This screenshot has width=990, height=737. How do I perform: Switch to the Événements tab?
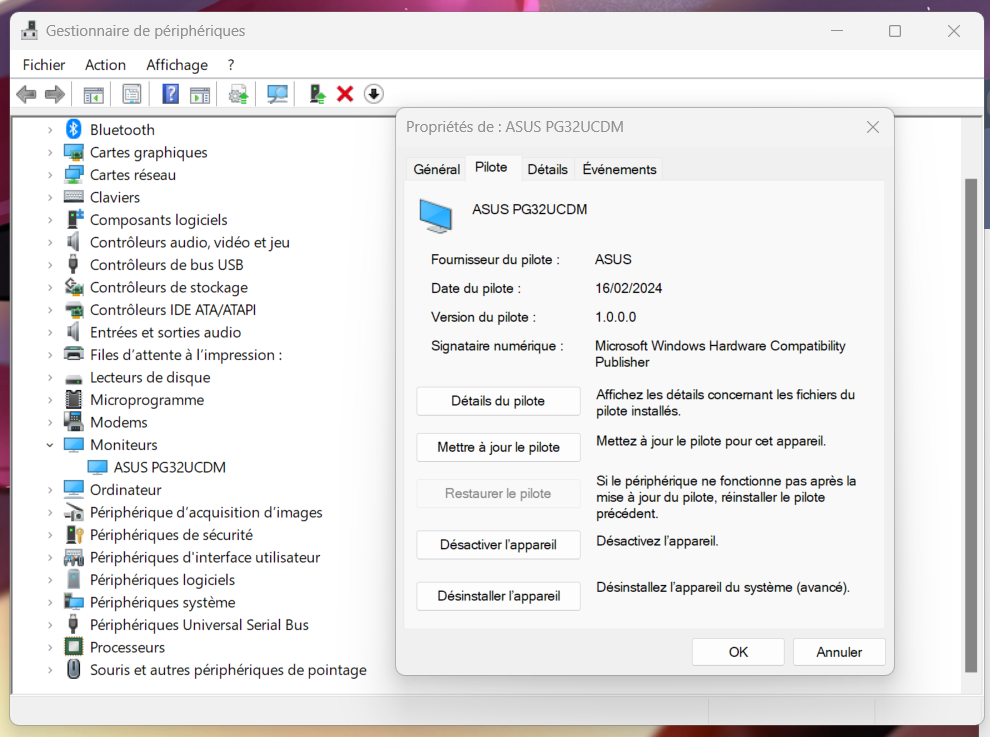click(618, 168)
